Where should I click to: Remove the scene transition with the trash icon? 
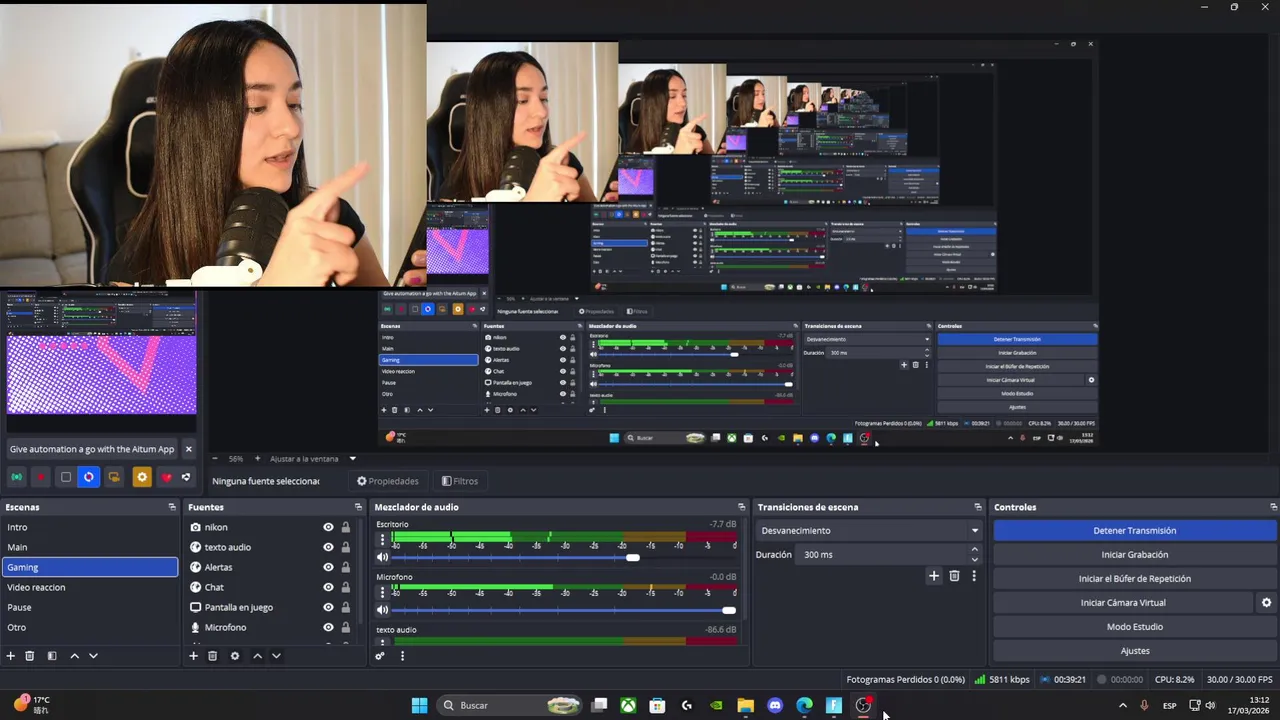click(x=954, y=576)
